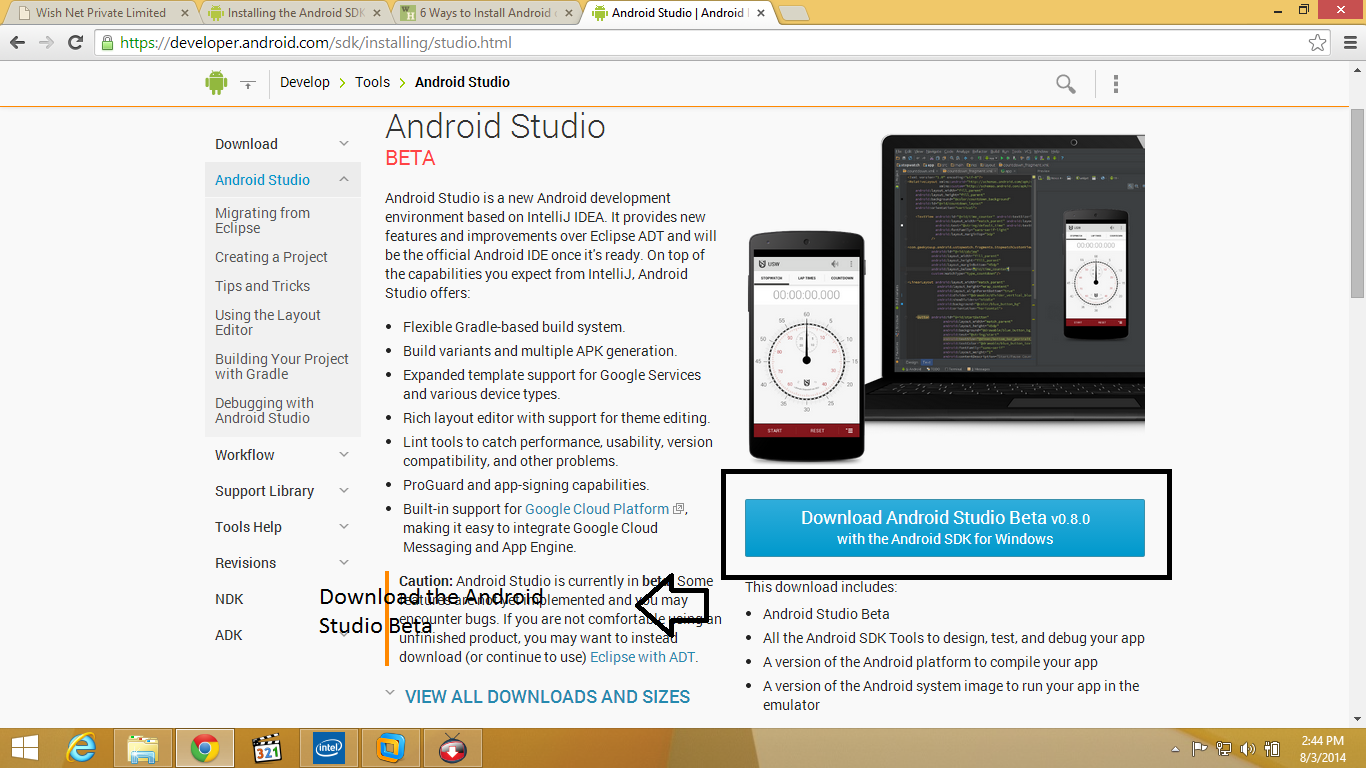Click the Android robot logo icon
This screenshot has width=1366, height=768.
point(216,83)
